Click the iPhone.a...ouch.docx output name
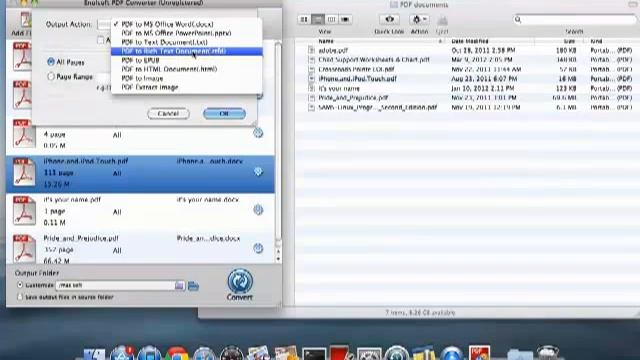The height and width of the screenshot is (360, 640). coord(209,161)
